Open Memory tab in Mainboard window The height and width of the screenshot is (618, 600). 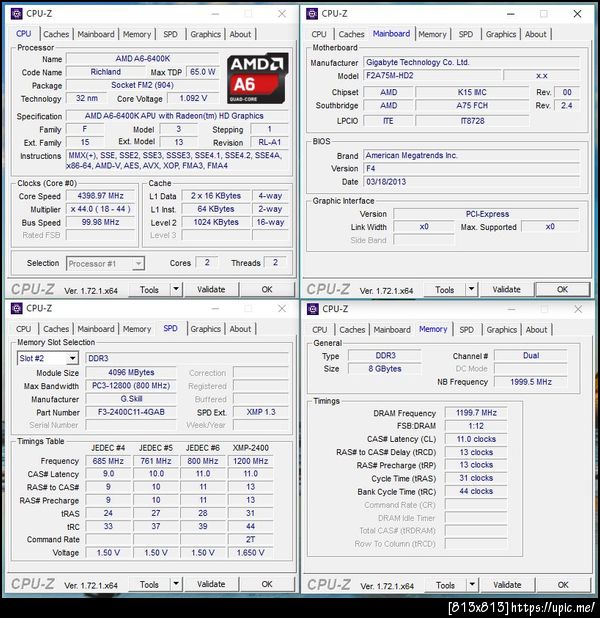(432, 34)
